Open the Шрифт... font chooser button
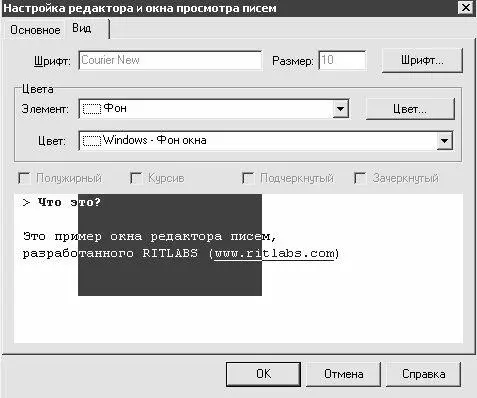Screen dimensions: 477x398 coord(422,60)
